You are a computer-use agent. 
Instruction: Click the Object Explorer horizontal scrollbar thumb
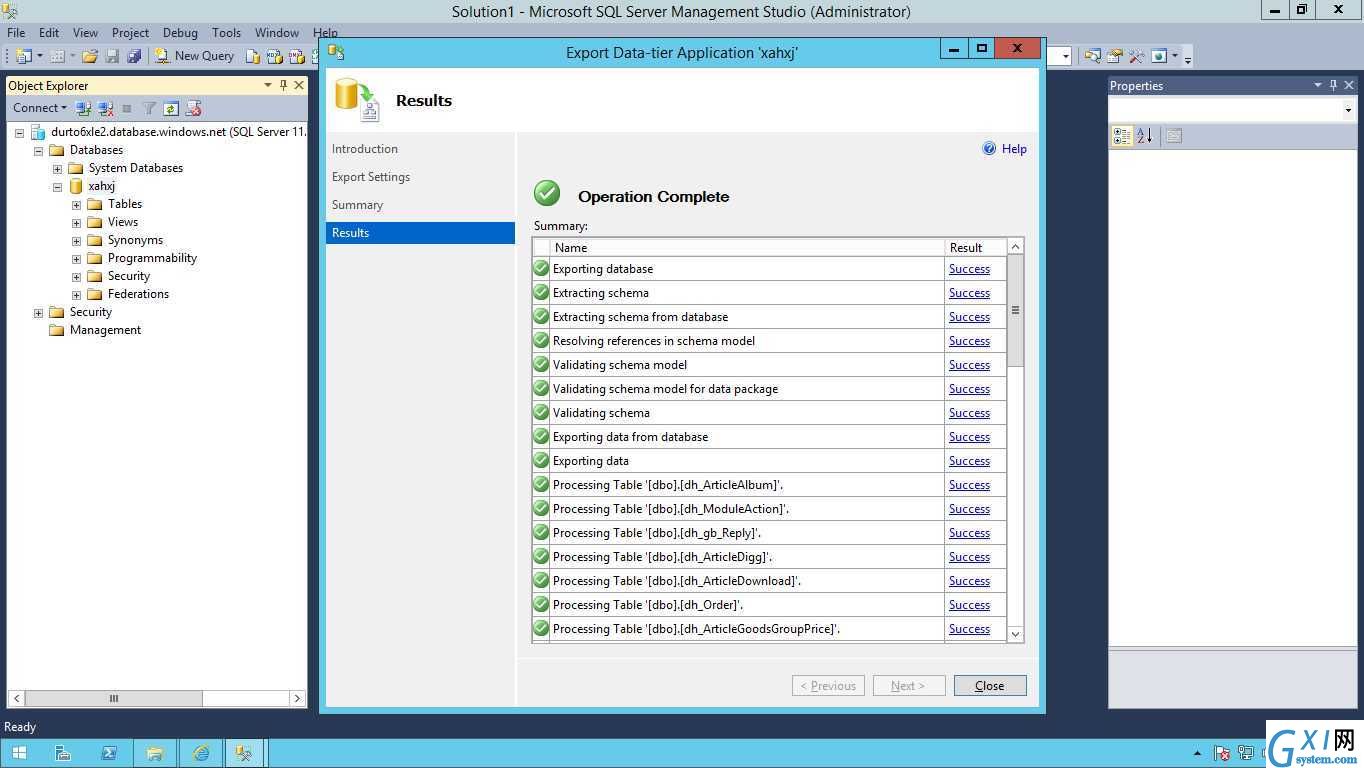[113, 698]
